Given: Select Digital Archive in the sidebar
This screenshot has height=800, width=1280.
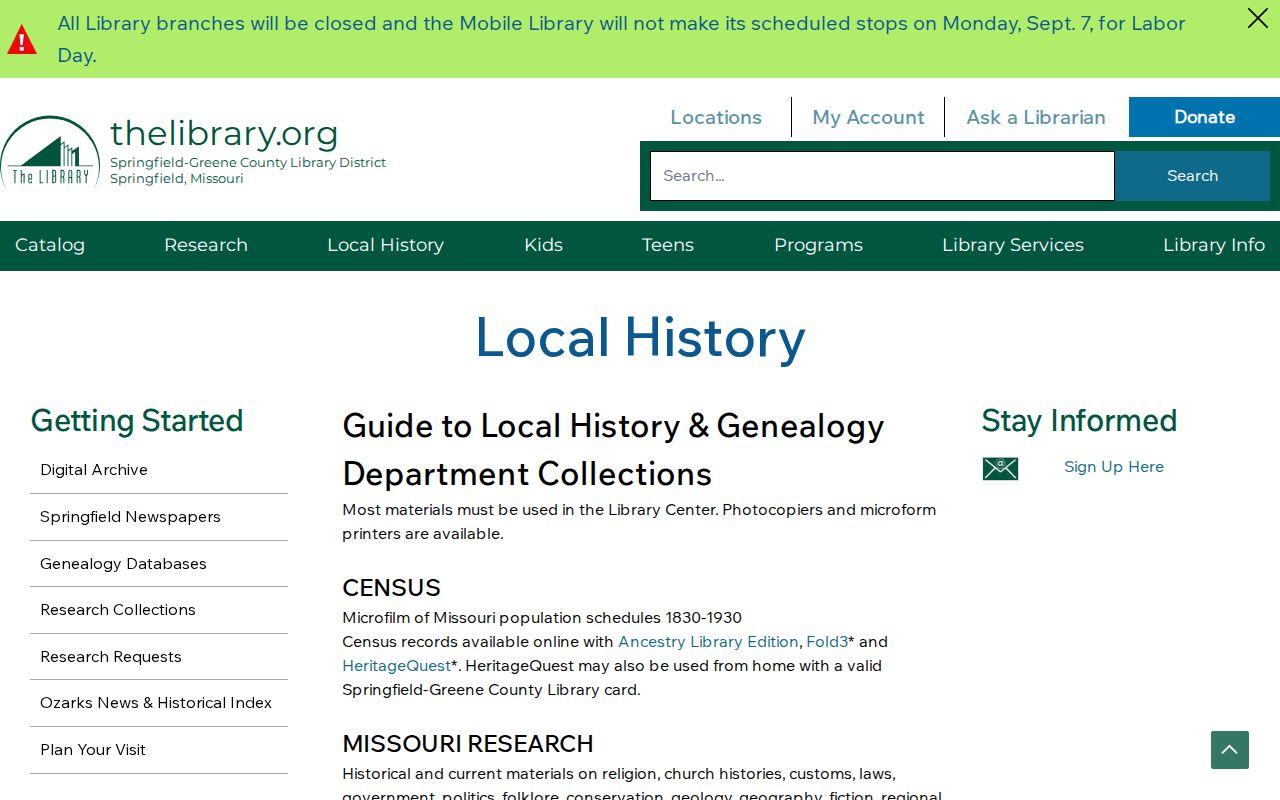Looking at the screenshot, I should [x=159, y=470].
